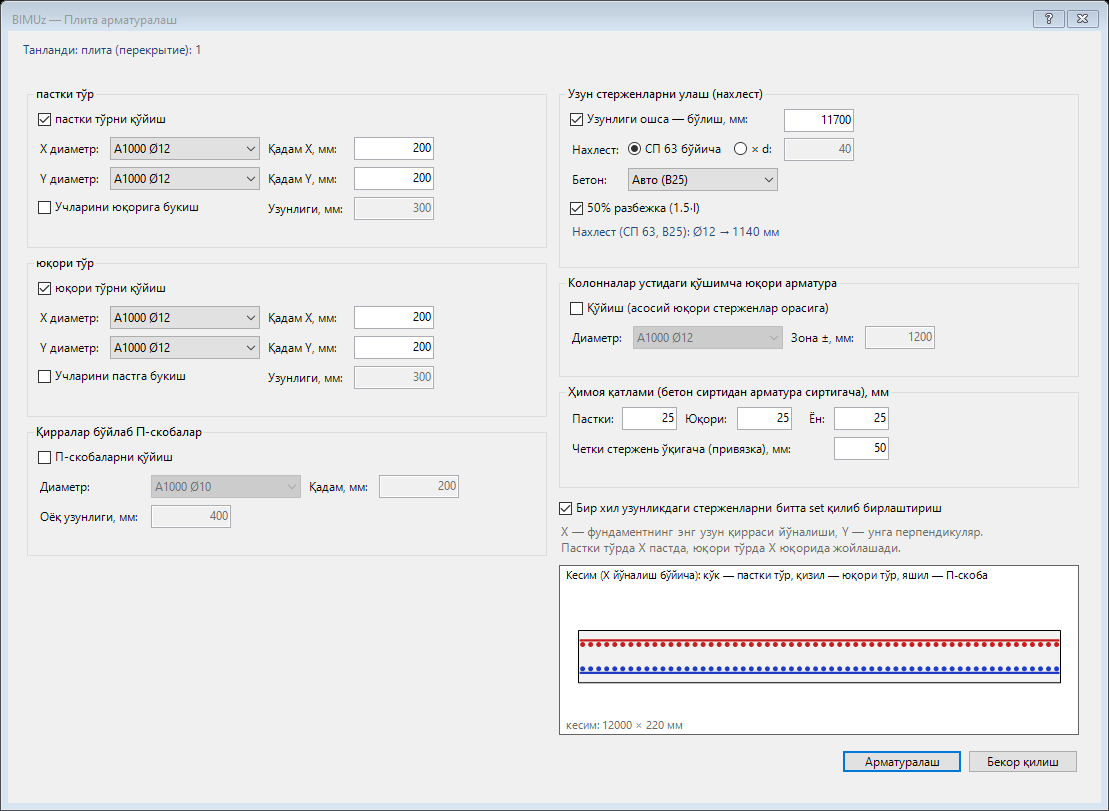Open Y диаметр dropdown in юқори тўр
Image resolution: width=1109 pixels, height=811 pixels.
(185, 348)
